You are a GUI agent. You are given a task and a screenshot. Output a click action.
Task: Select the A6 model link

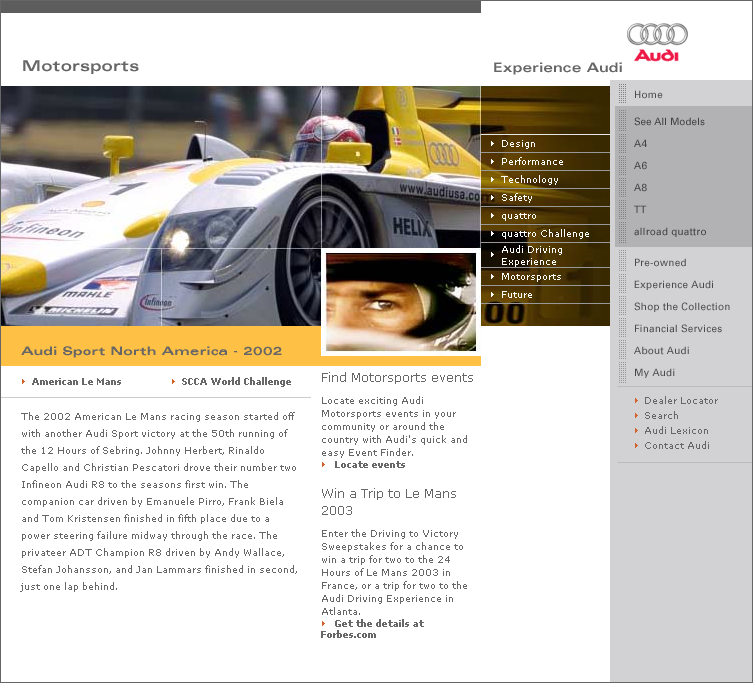640,166
